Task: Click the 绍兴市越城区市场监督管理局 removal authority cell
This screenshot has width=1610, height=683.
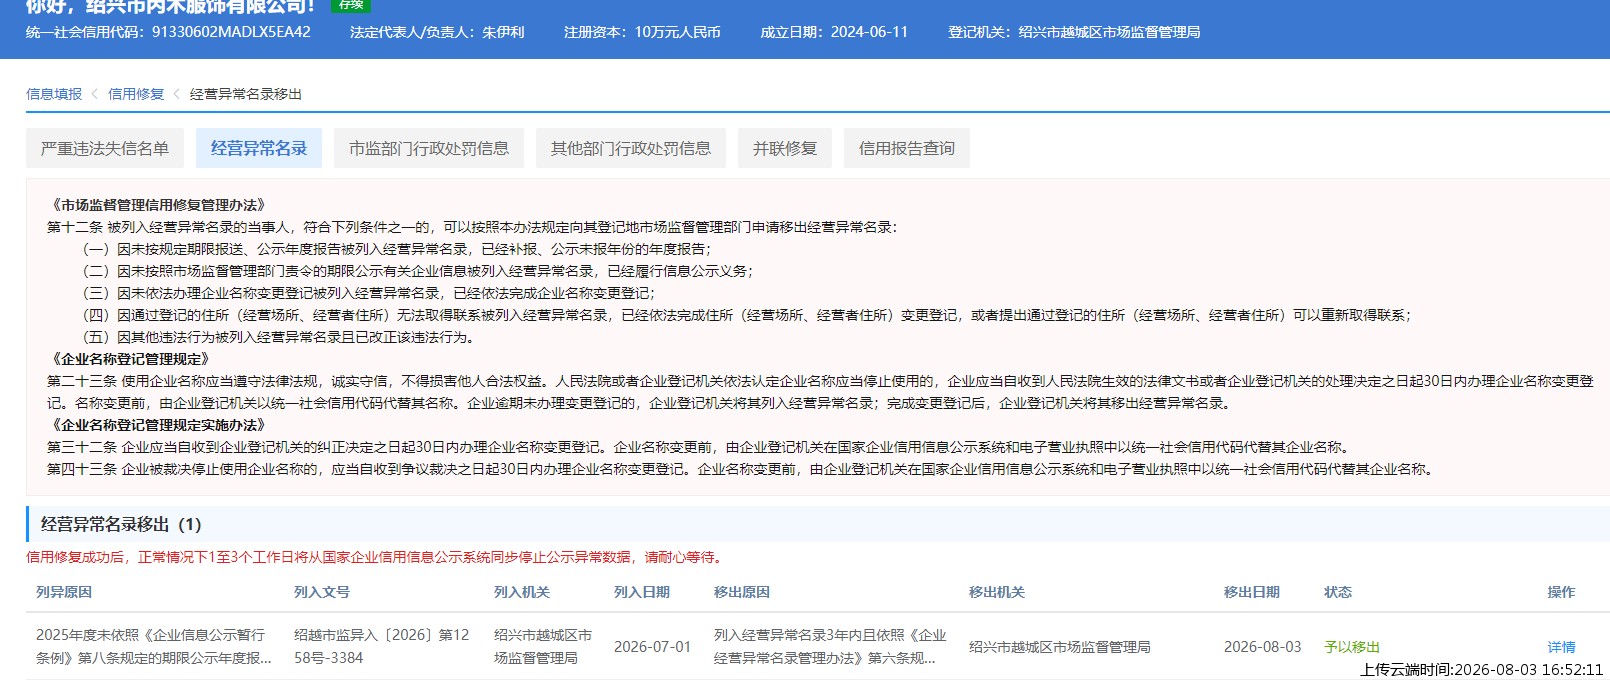Action: tap(1060, 647)
